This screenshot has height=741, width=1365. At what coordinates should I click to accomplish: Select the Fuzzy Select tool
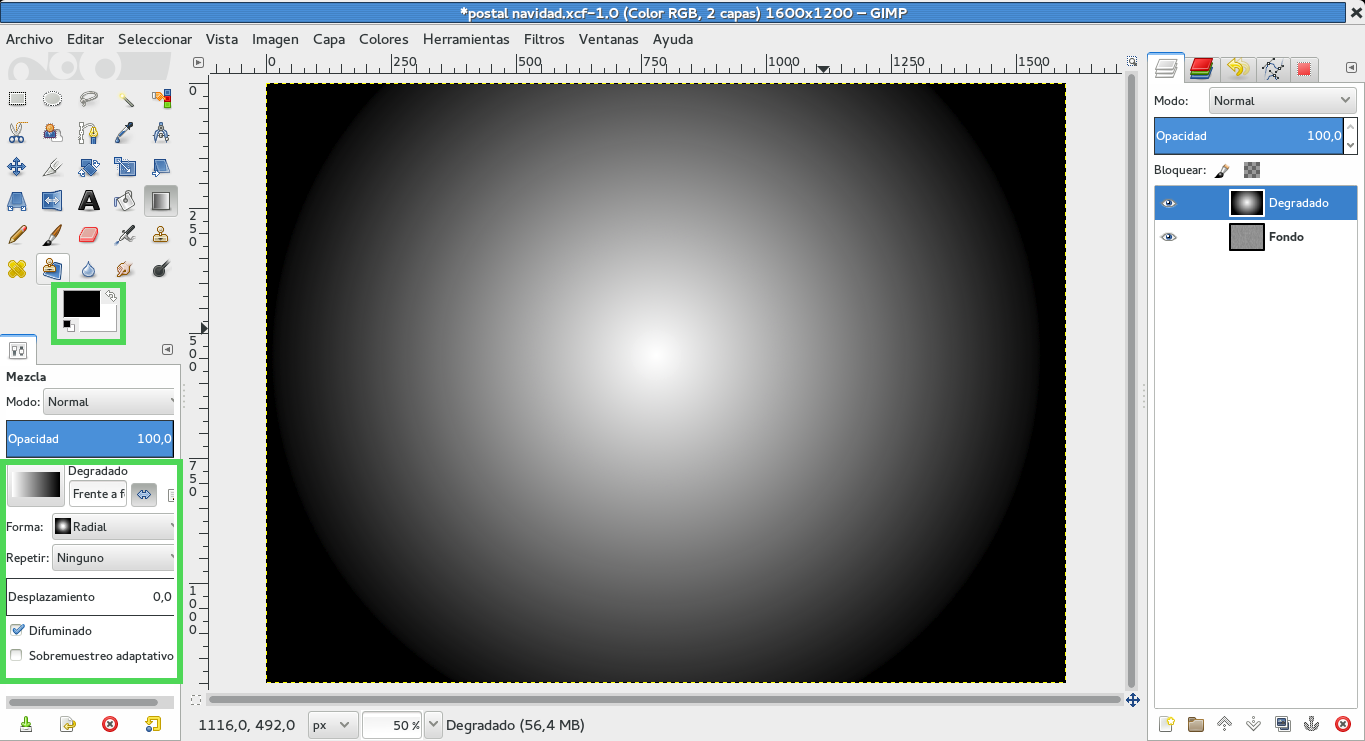pyautogui.click(x=124, y=98)
